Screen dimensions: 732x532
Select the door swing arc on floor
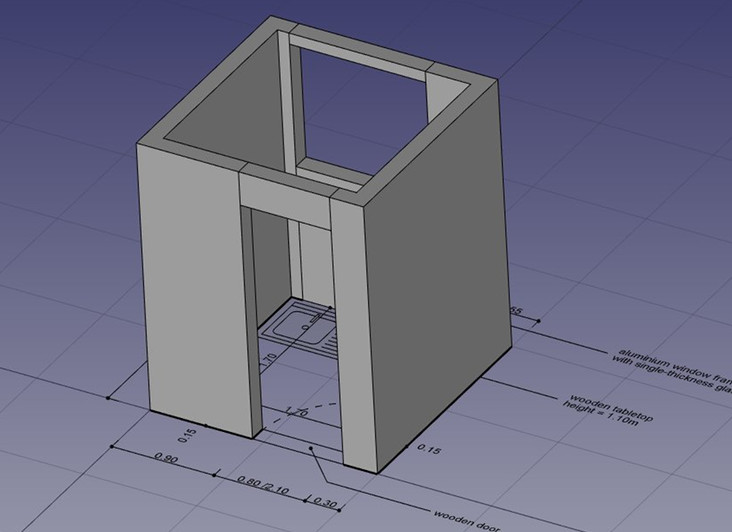pyautogui.click(x=320, y=405)
